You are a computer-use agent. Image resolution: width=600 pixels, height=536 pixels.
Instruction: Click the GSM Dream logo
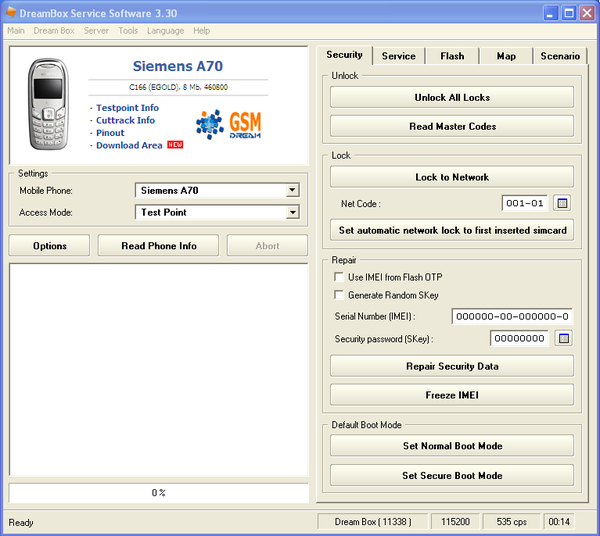228,125
